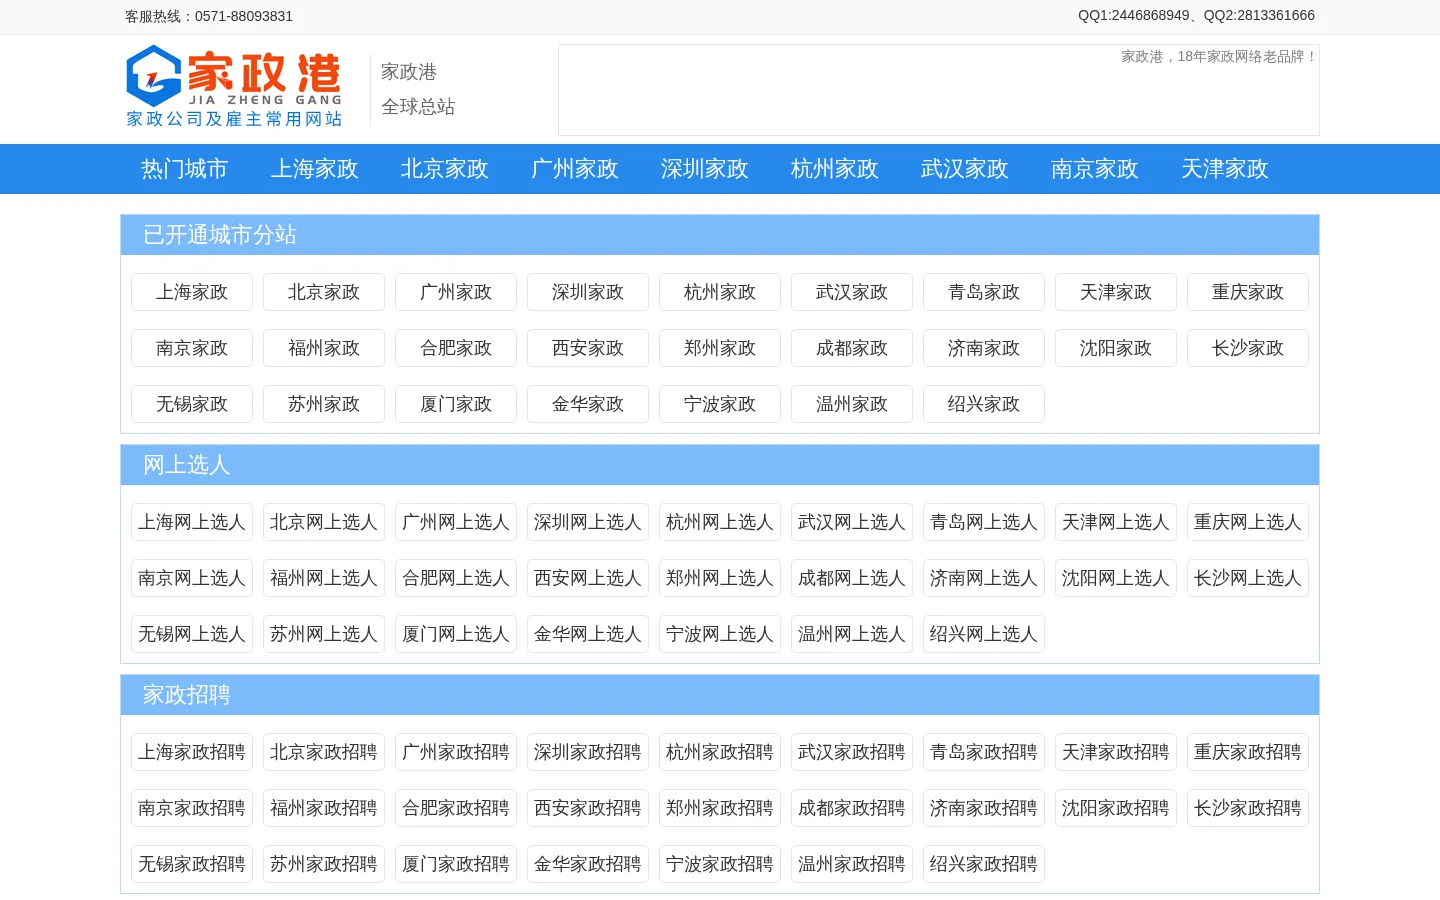Screen dimensions: 1440x900
Task: Click the 已开通城市分站 section header
Action: coord(720,235)
